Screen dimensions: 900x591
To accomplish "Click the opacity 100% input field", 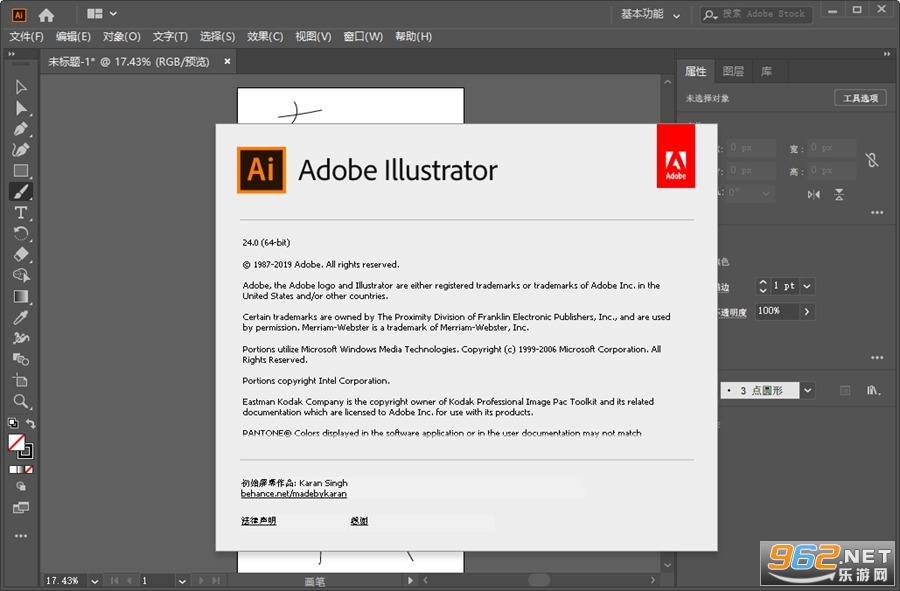I will (x=777, y=312).
